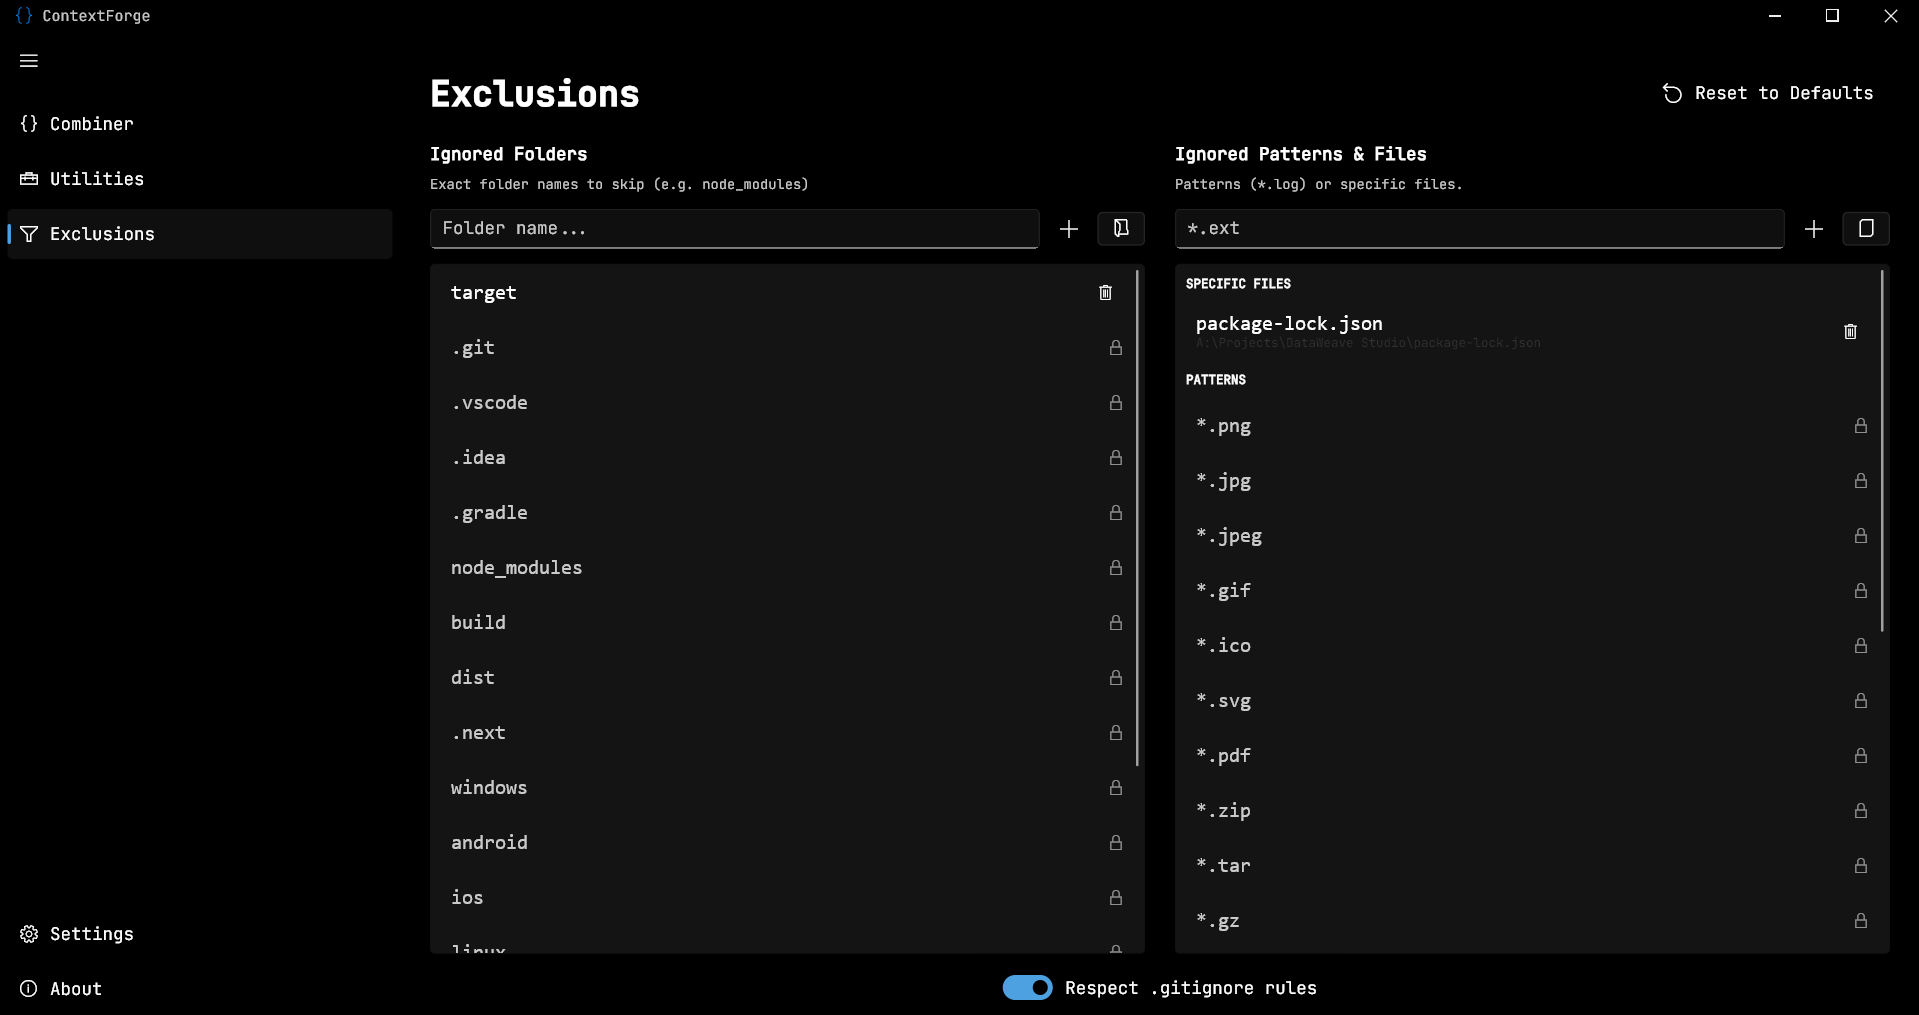The width and height of the screenshot is (1919, 1015).
Task: Click the lock icon on *.png pattern
Action: pyautogui.click(x=1860, y=425)
